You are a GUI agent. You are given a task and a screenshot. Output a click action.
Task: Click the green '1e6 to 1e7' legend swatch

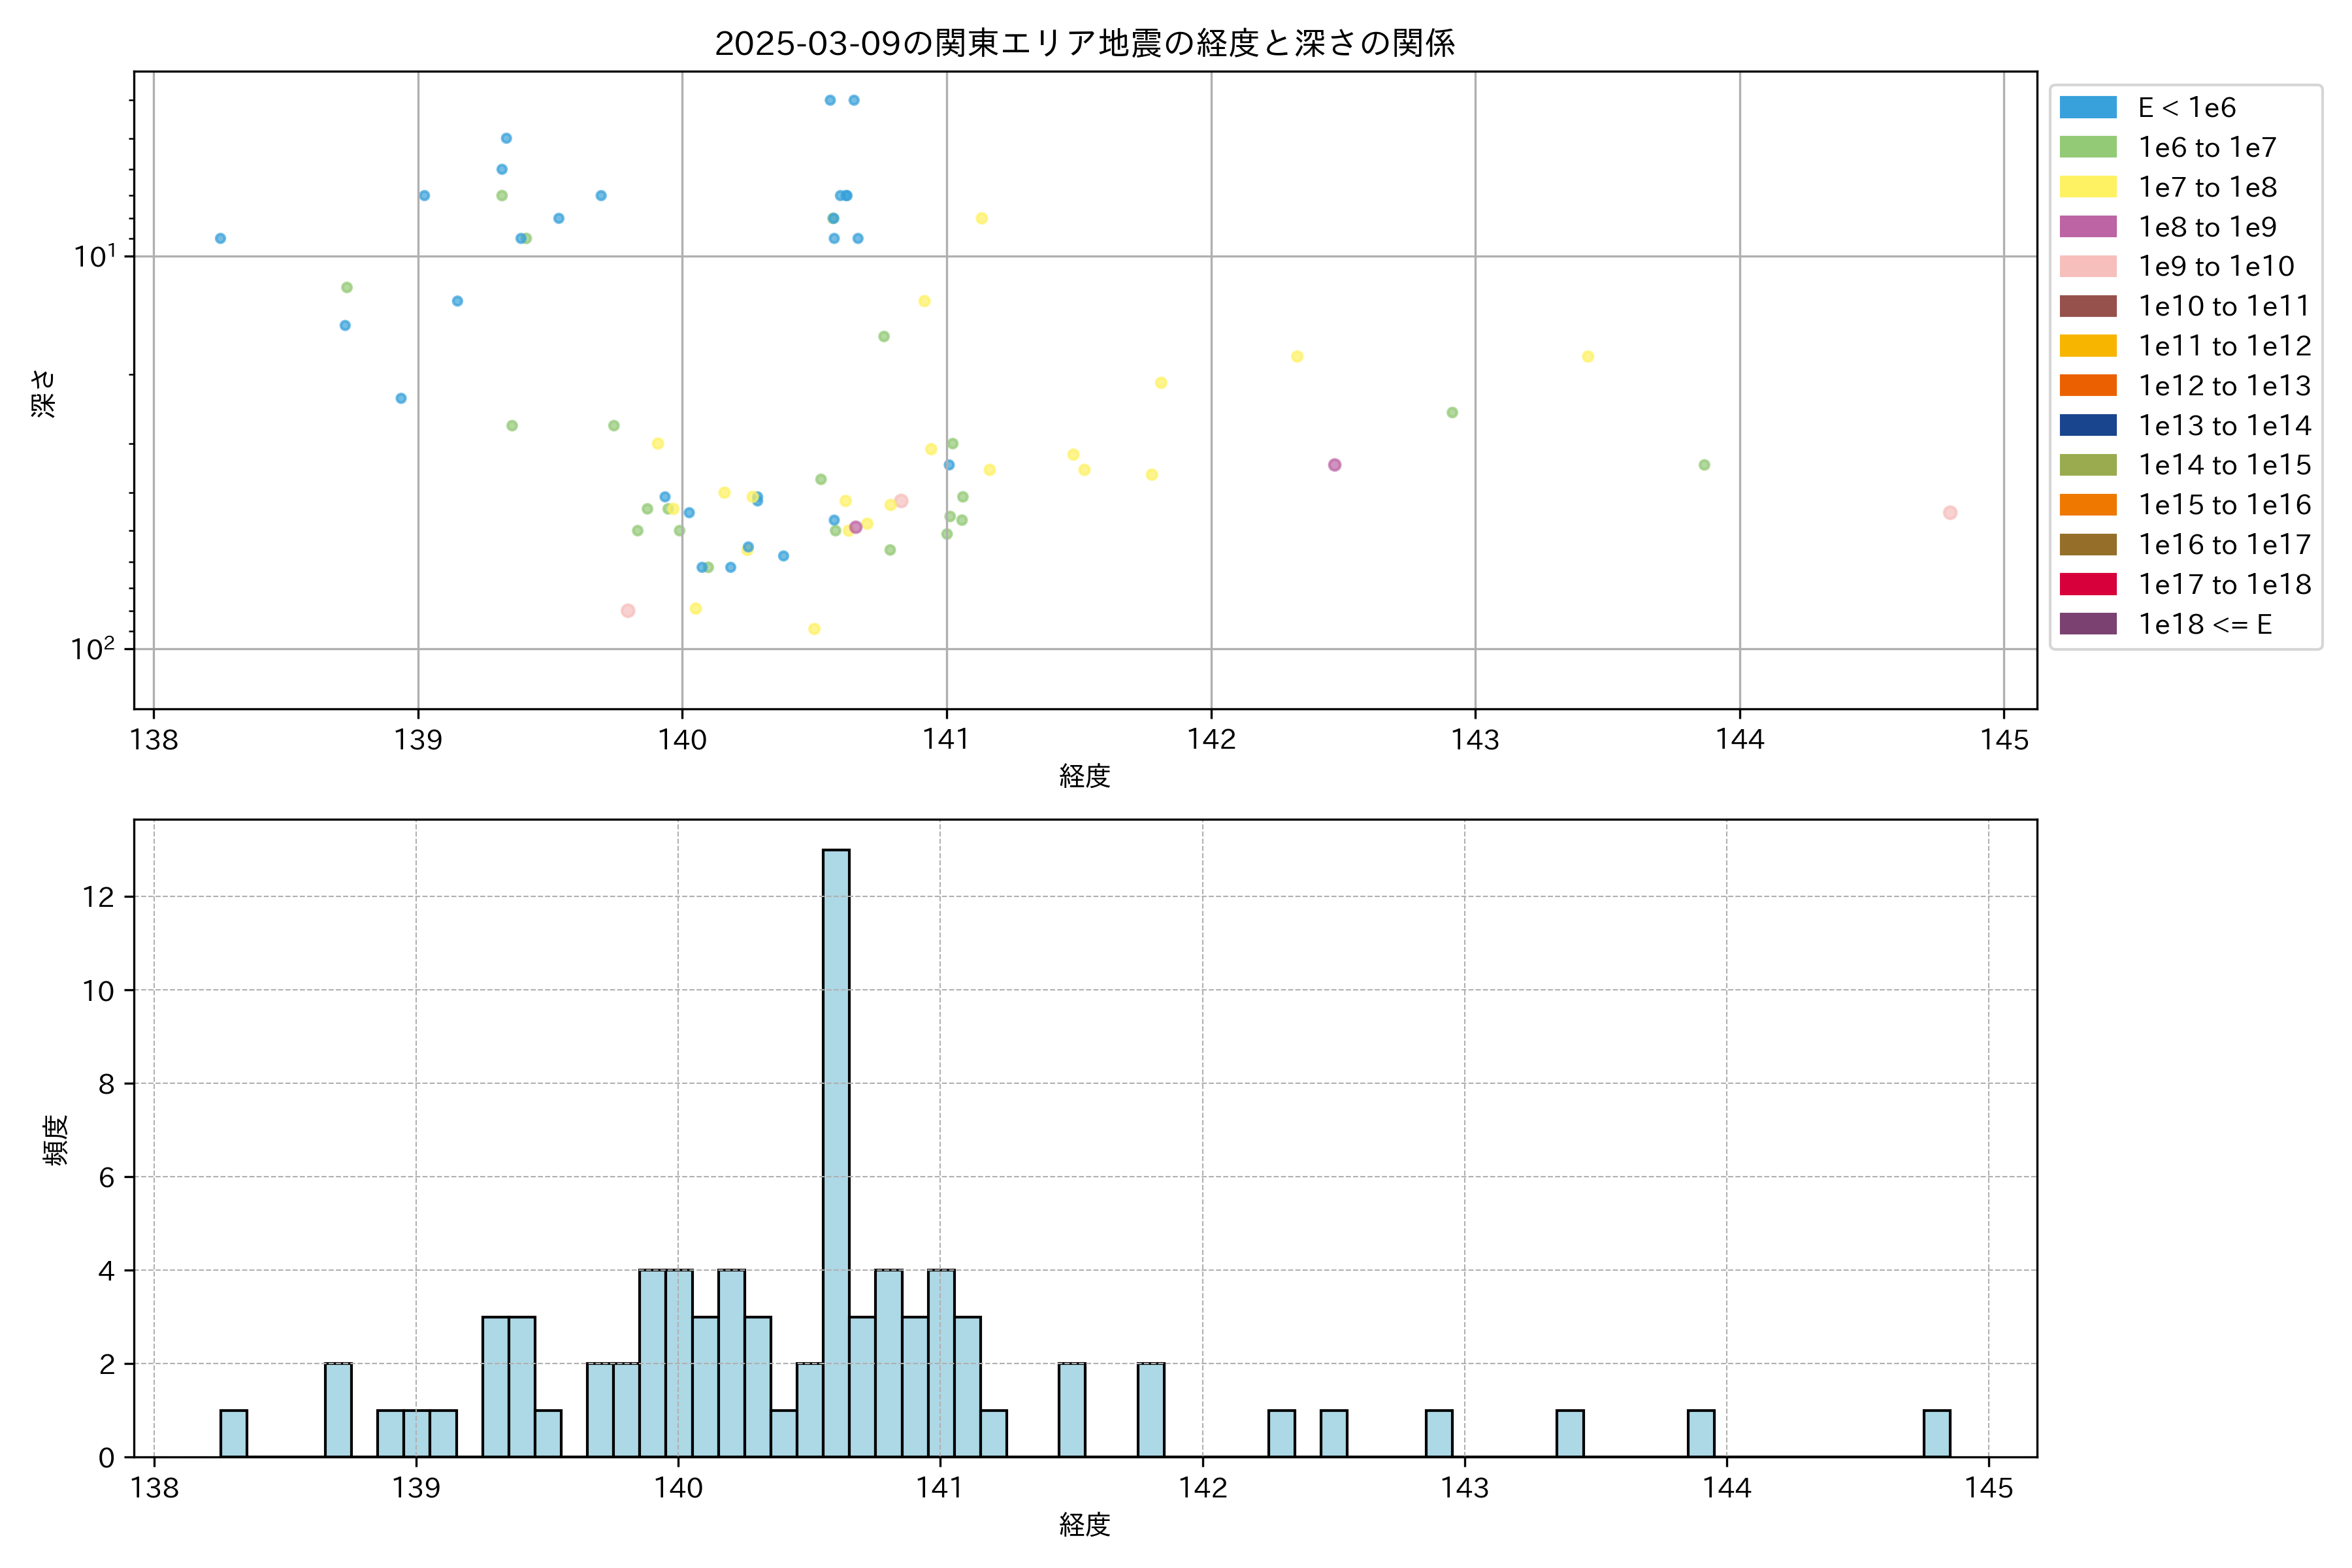2088,148
